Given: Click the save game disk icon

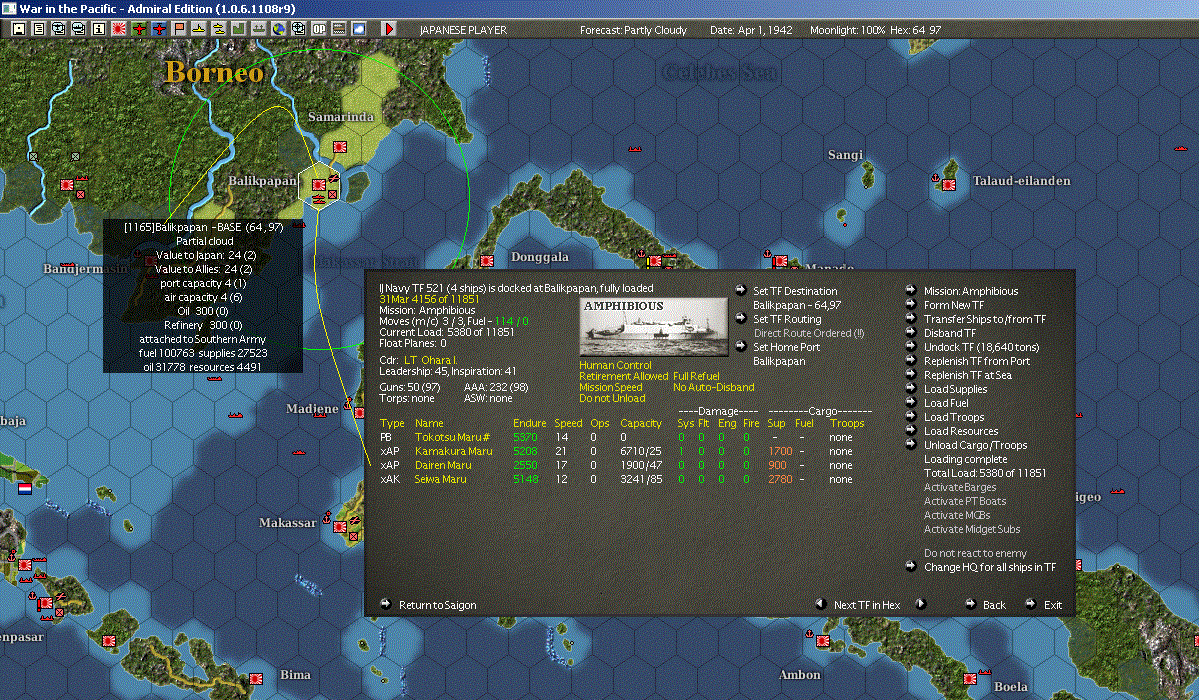Looking at the screenshot, I should pos(19,29).
